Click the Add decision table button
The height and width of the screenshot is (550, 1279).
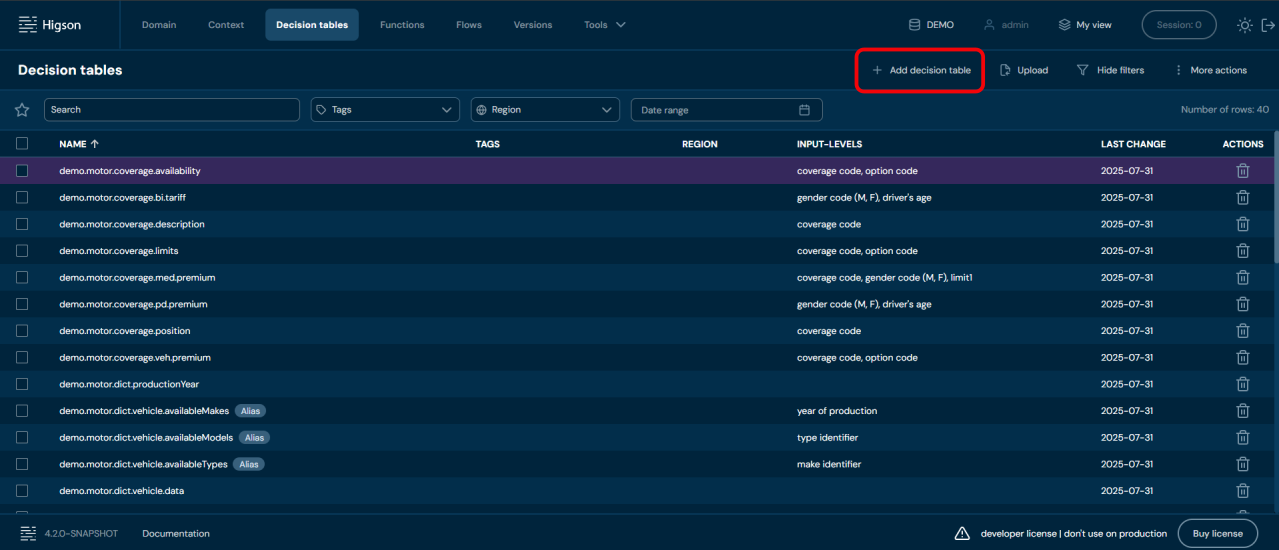920,70
